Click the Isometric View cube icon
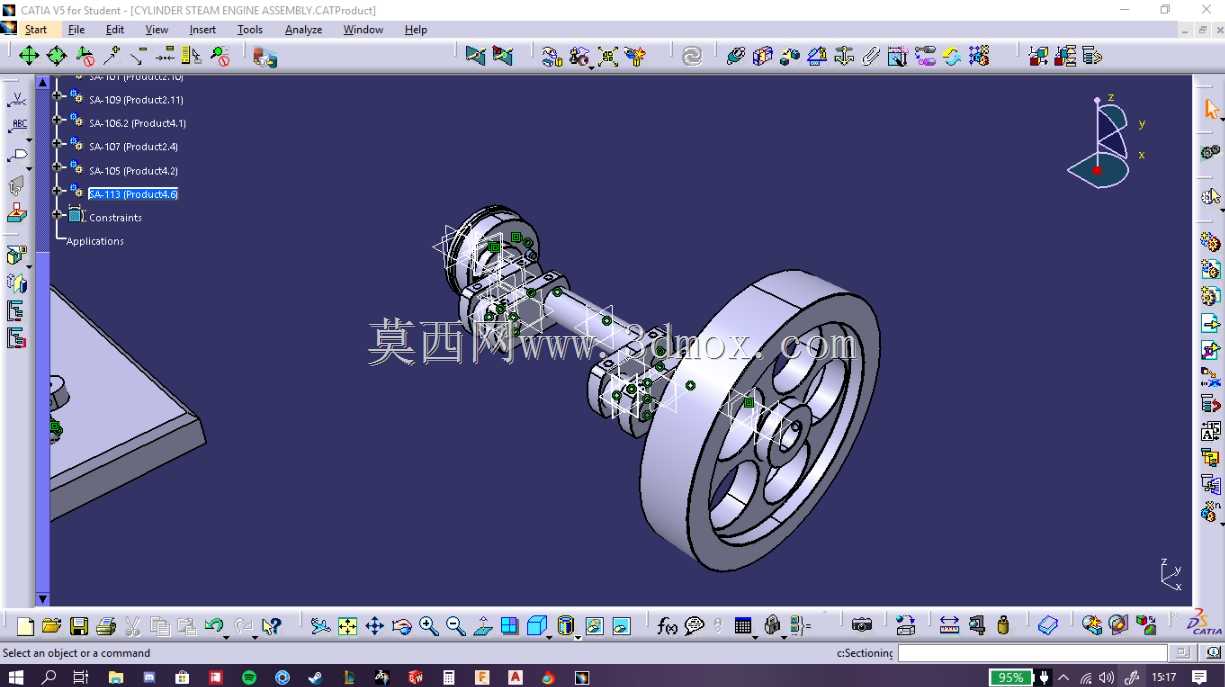 [x=536, y=626]
